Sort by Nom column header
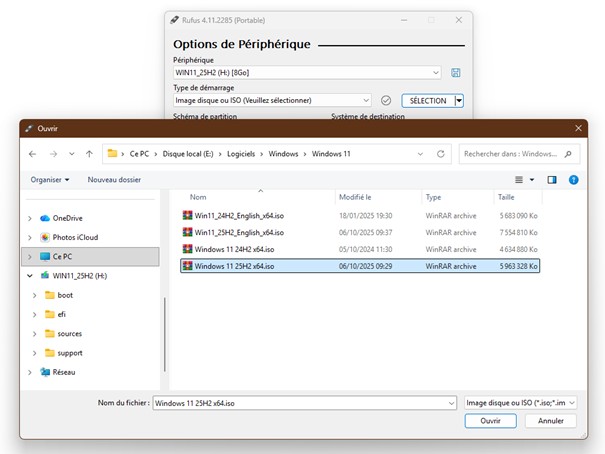Image resolution: width=605 pixels, height=454 pixels. coord(198,197)
